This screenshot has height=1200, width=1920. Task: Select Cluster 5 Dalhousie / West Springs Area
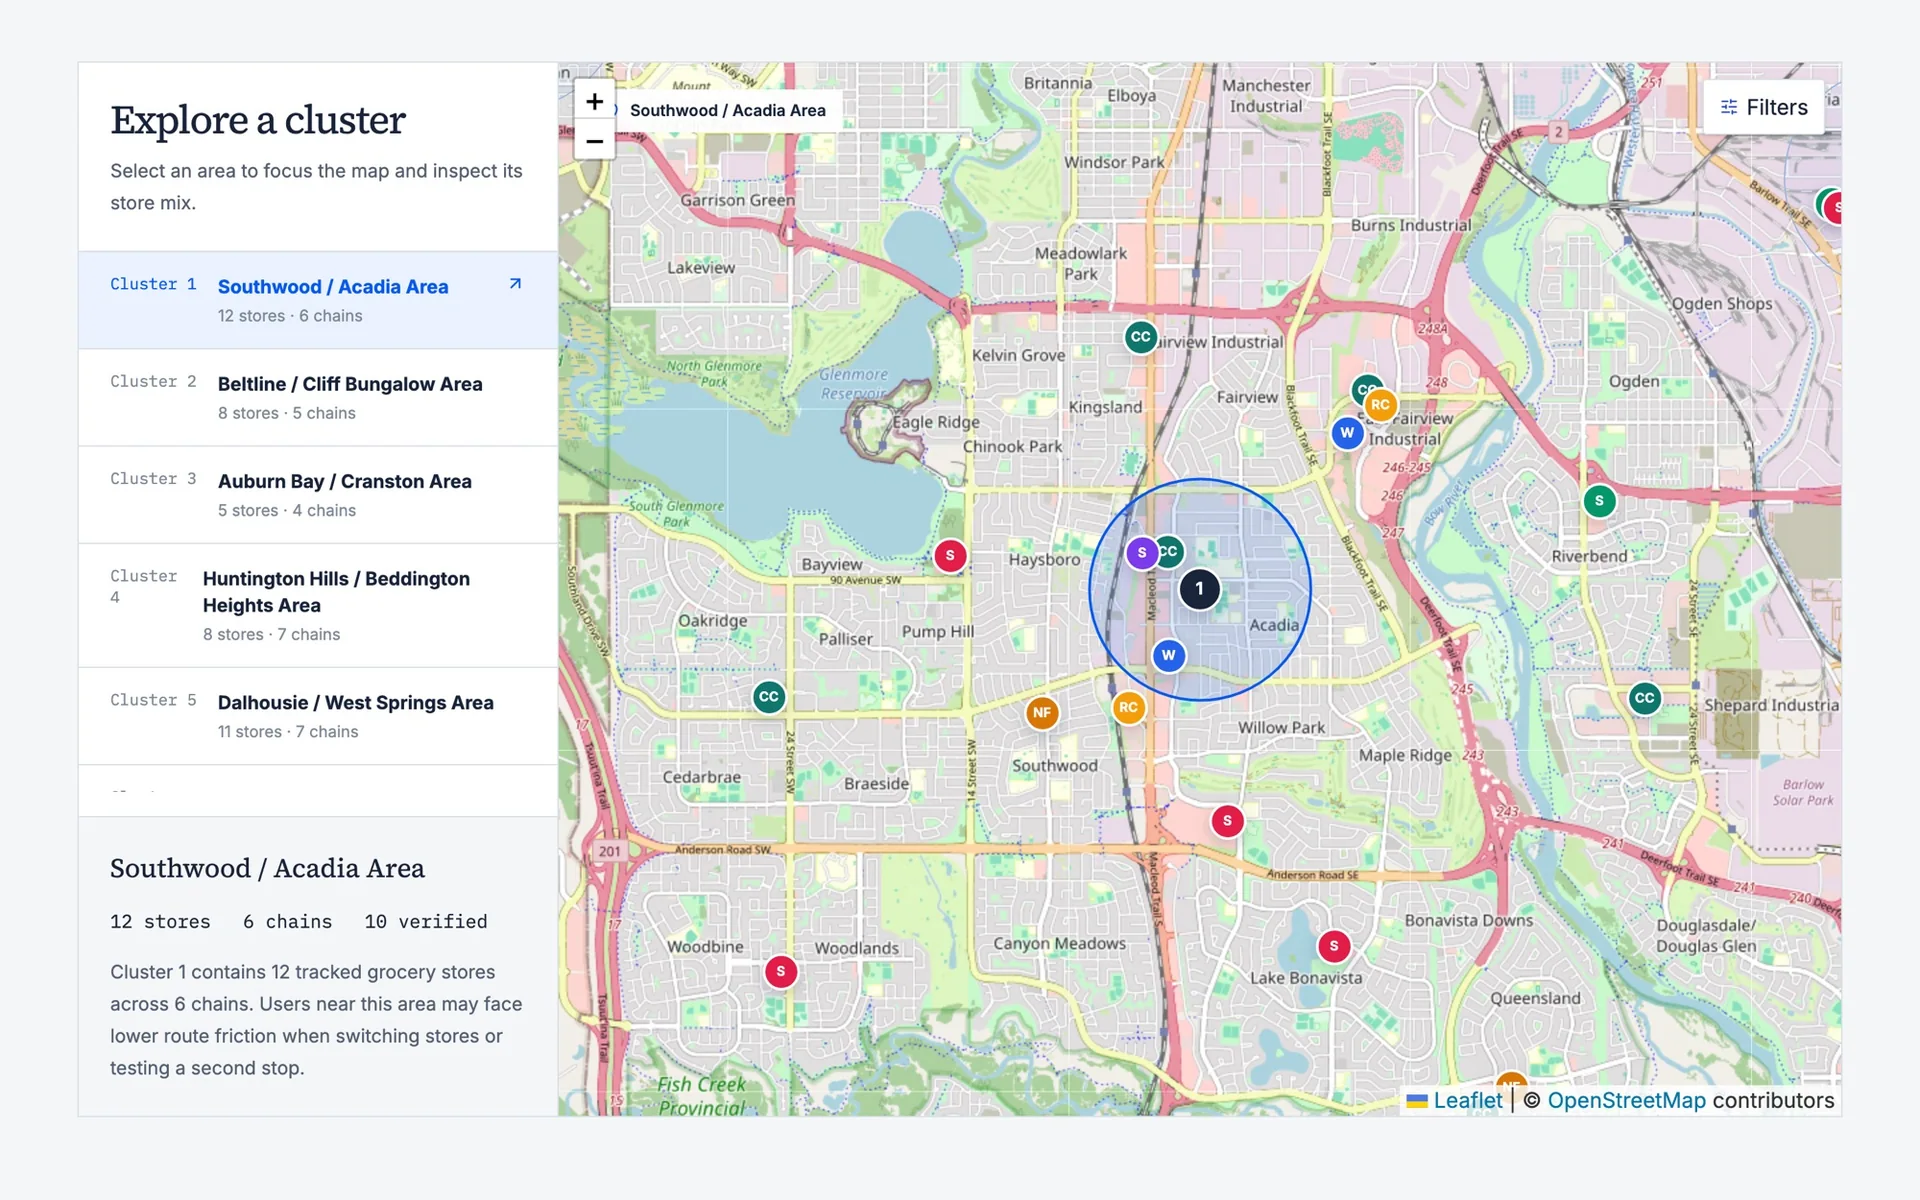coord(318,716)
